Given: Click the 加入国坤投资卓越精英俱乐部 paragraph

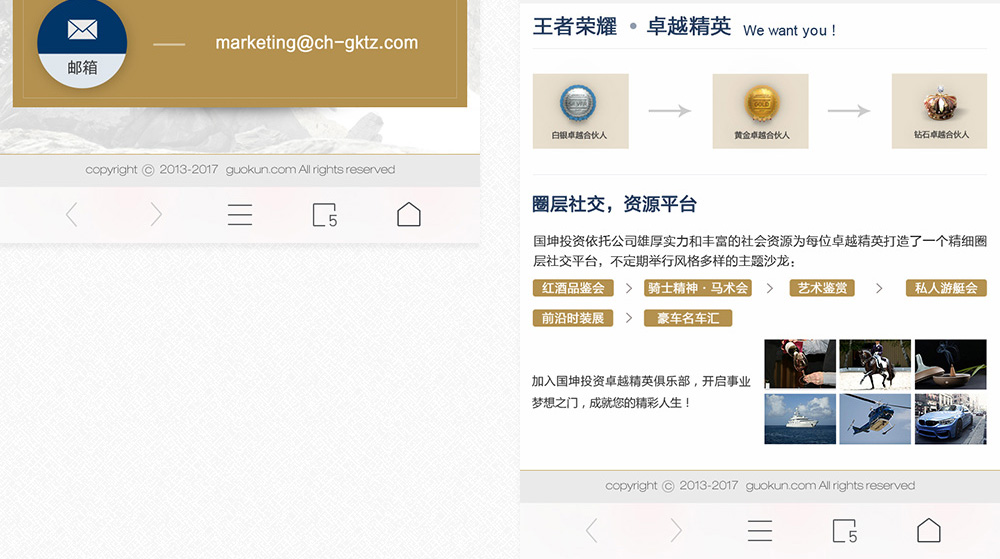Looking at the screenshot, I should coord(642,391).
